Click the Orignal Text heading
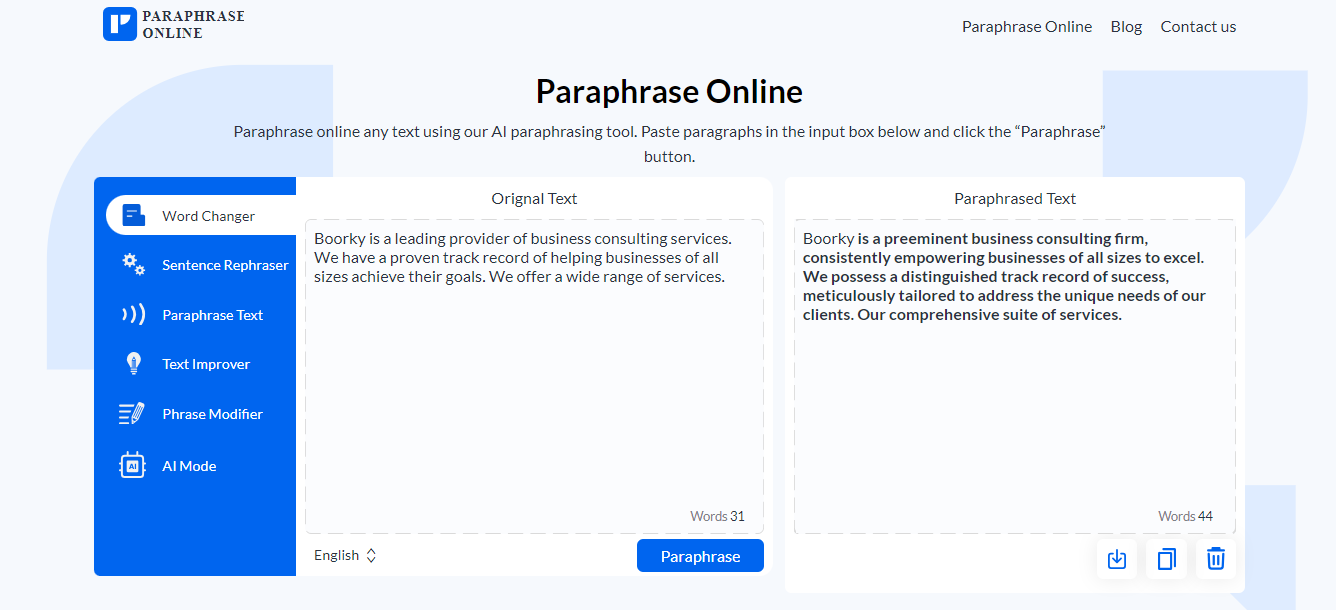Viewport: 1336px width, 610px height. [x=534, y=198]
